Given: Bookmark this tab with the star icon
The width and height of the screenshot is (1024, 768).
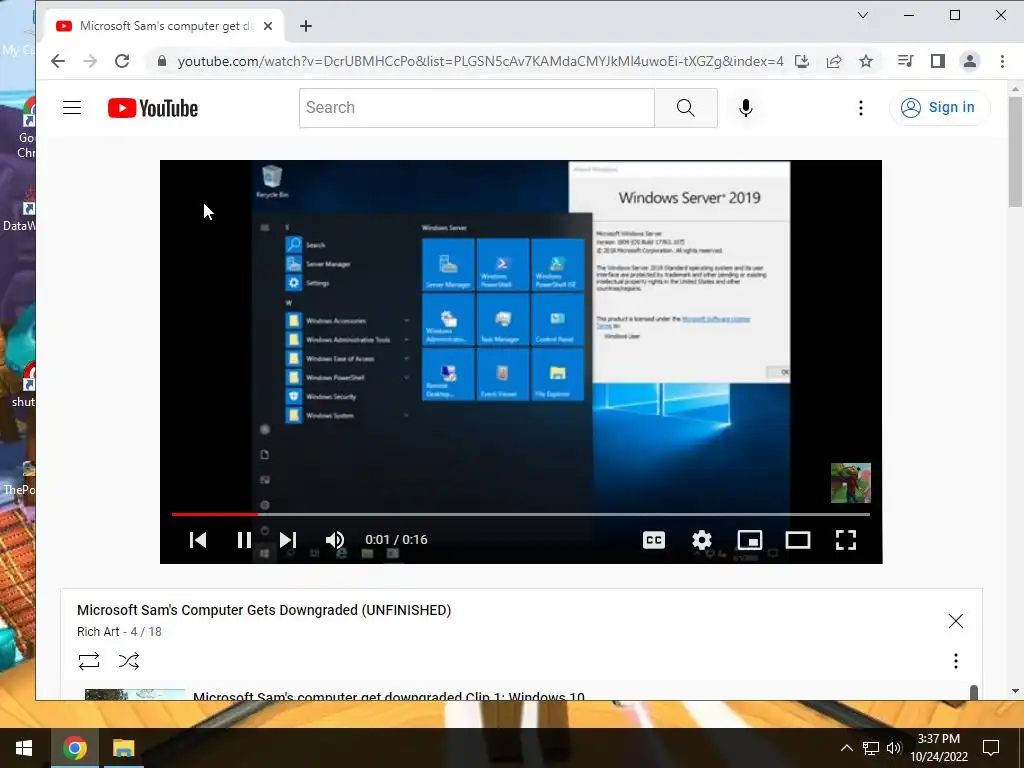Looking at the screenshot, I should tap(866, 61).
